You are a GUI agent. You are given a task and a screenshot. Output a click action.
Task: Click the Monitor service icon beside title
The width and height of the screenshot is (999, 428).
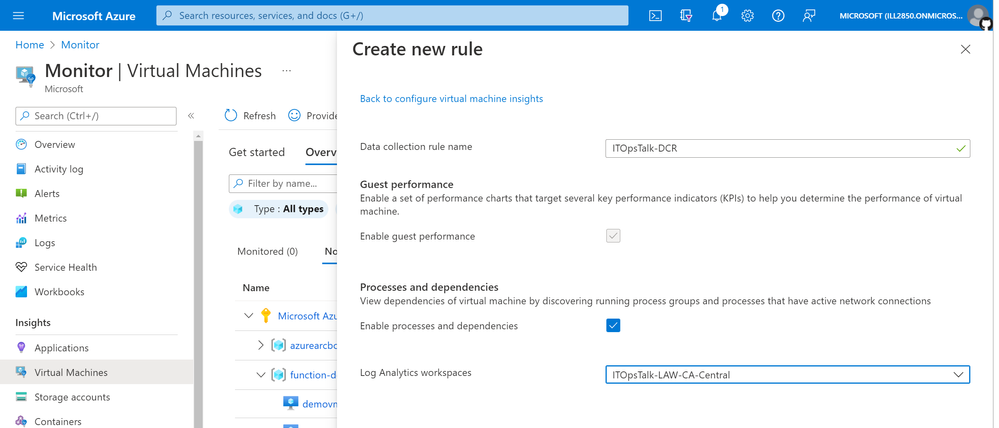(x=25, y=76)
